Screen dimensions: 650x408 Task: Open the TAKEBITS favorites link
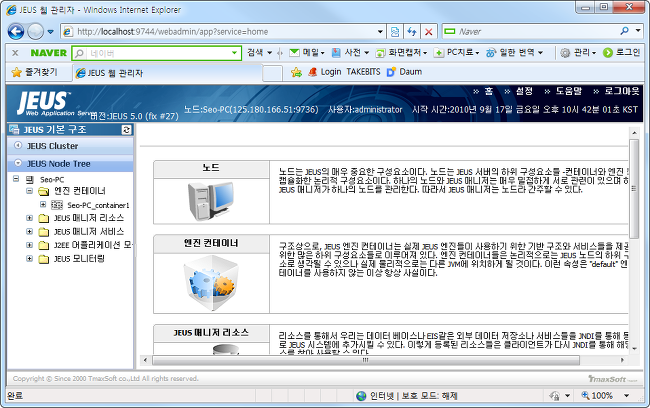click(363, 72)
